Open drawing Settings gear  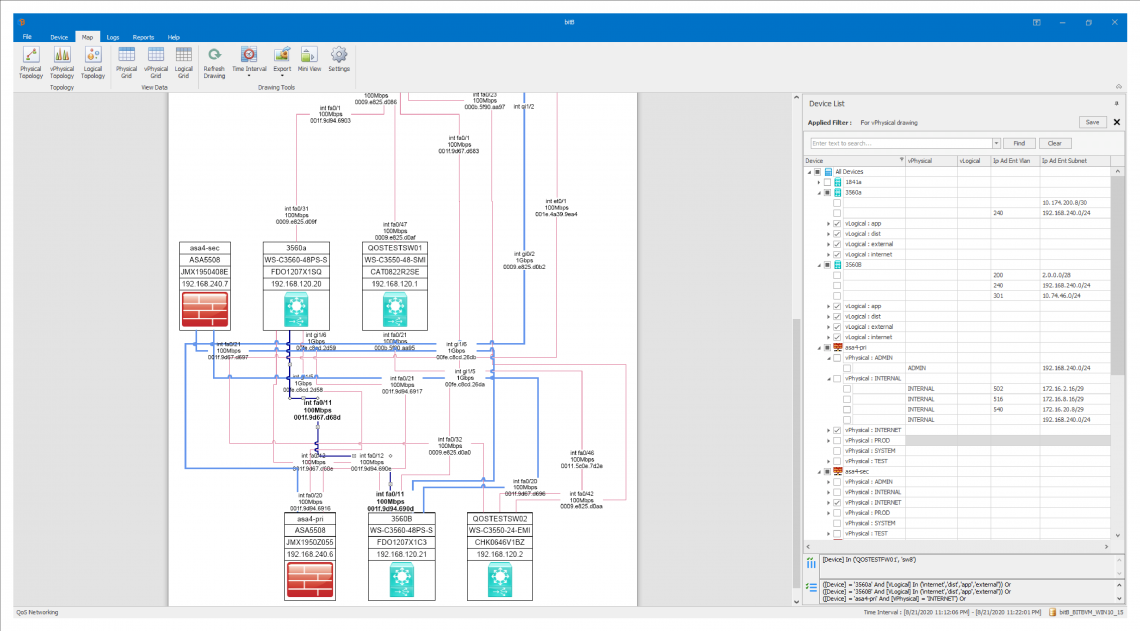[x=339, y=55]
